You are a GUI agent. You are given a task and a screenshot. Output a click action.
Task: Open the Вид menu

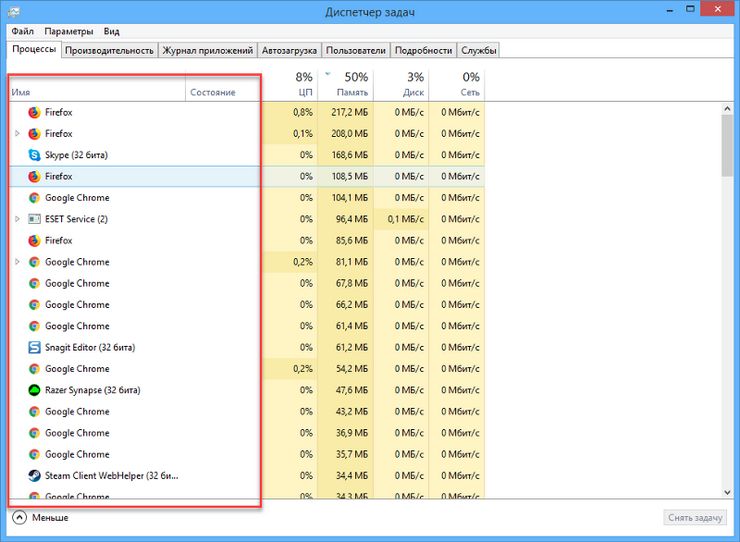(111, 32)
